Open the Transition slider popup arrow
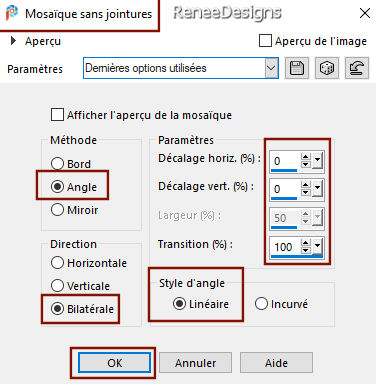 tap(318, 246)
